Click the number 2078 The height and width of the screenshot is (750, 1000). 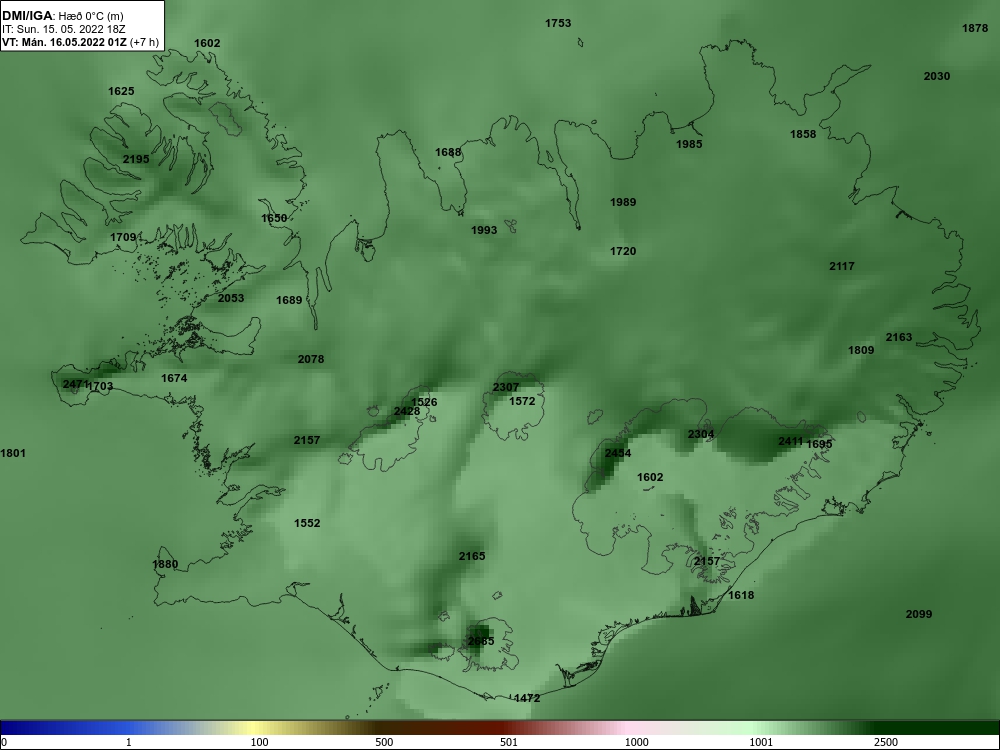tap(311, 359)
